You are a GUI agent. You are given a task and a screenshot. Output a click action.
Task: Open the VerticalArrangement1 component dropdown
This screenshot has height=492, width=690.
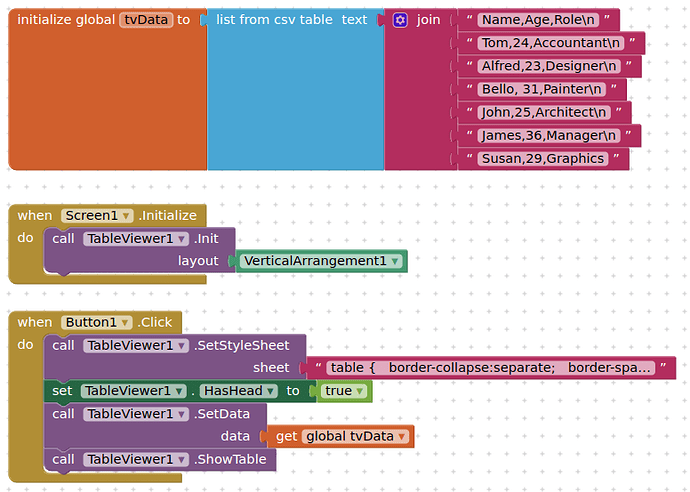321,261
